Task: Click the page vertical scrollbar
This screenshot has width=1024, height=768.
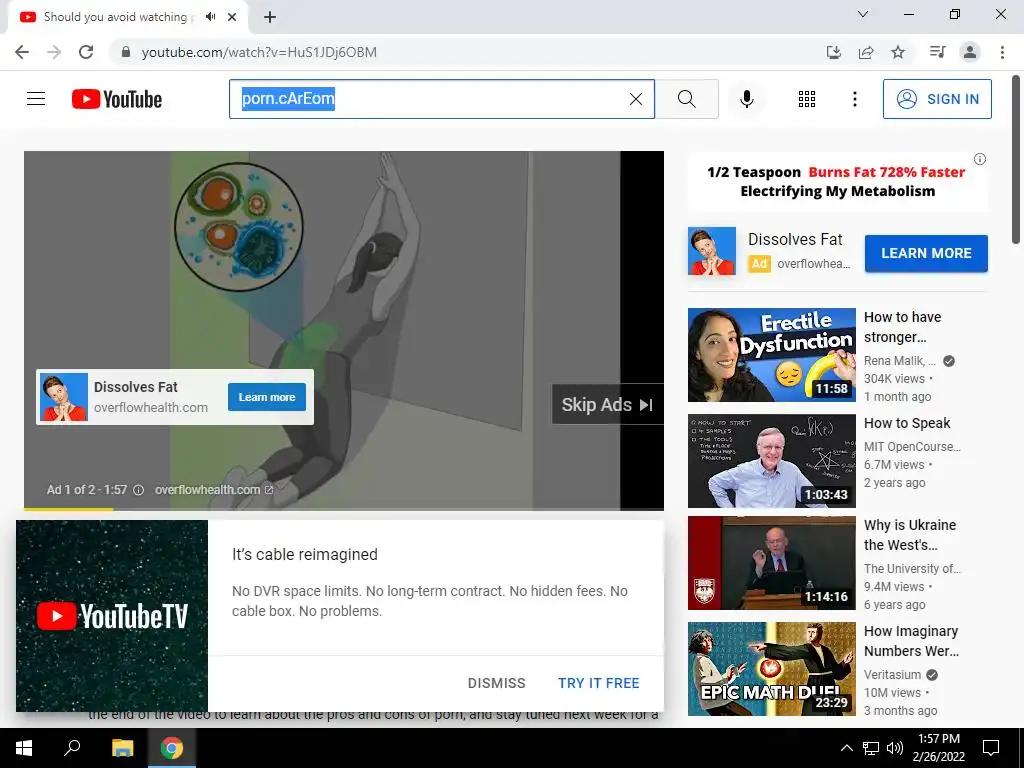Action: (1016, 160)
